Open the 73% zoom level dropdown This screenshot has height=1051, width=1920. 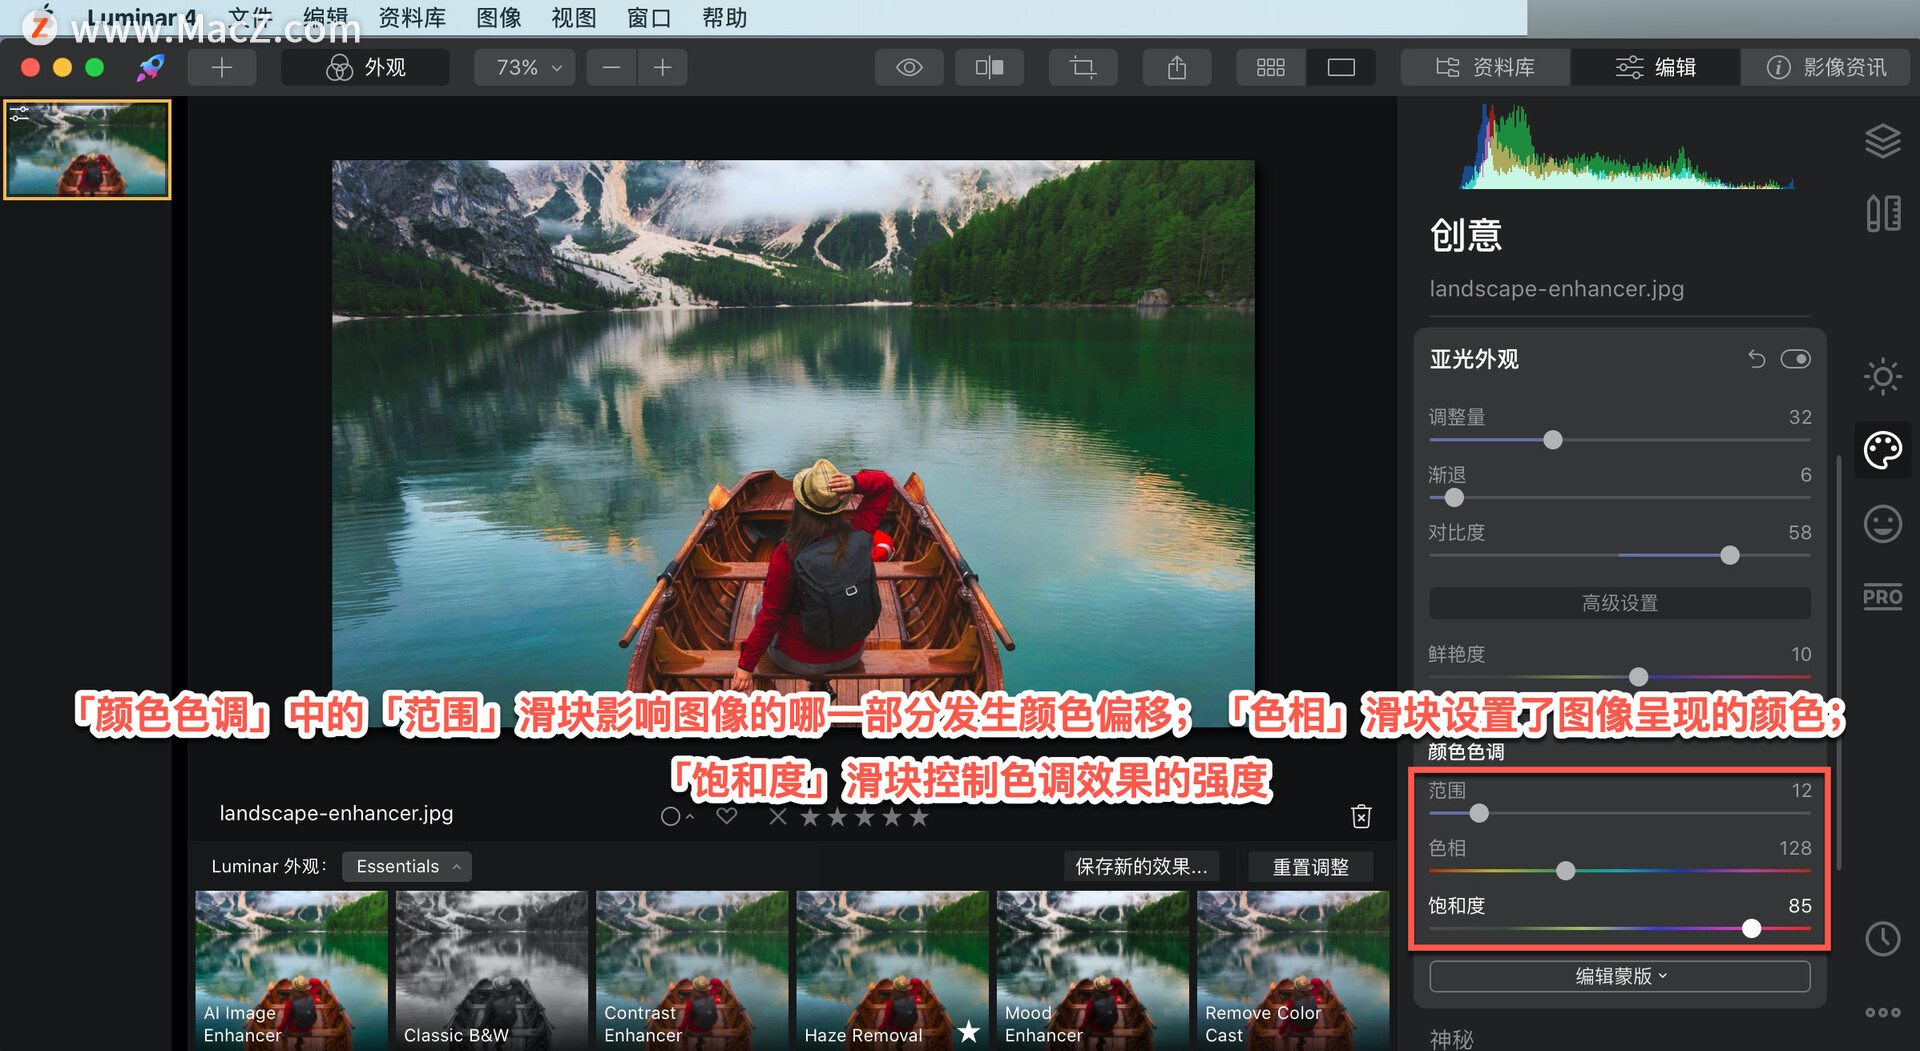pyautogui.click(x=524, y=67)
